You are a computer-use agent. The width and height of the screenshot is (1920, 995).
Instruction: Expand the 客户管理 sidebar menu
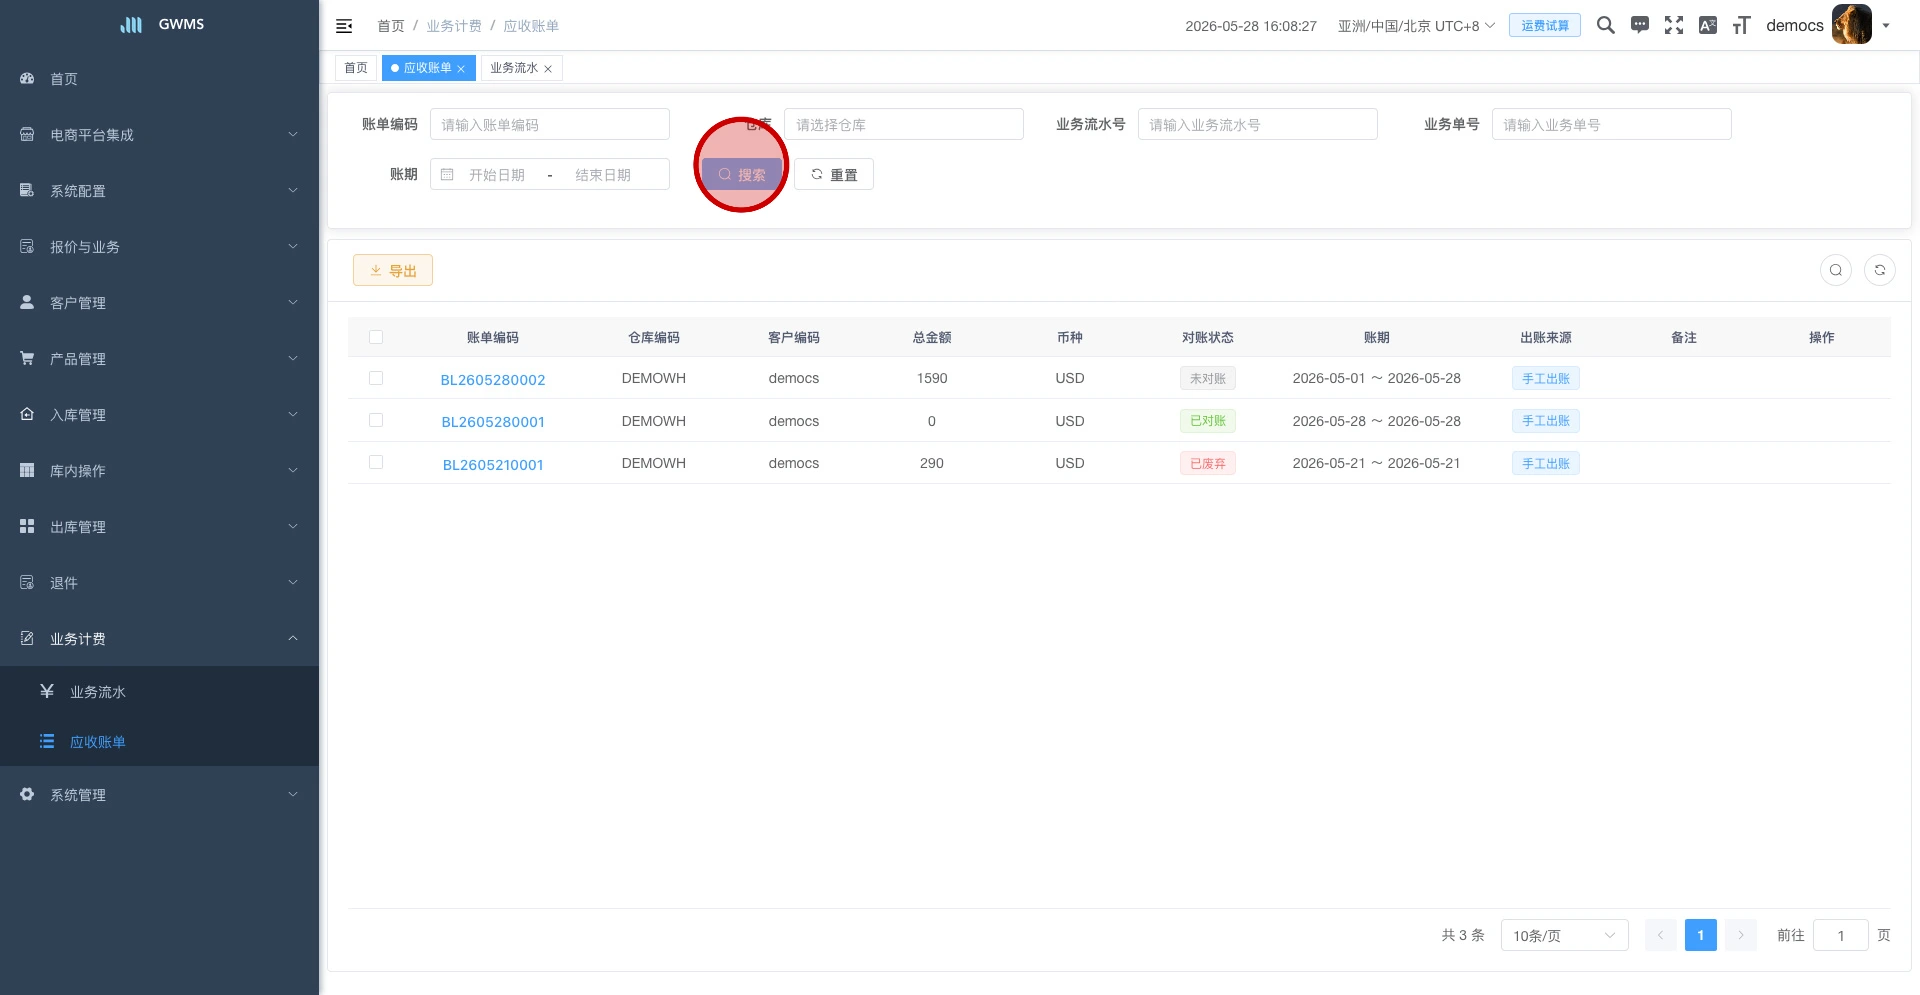(x=160, y=303)
